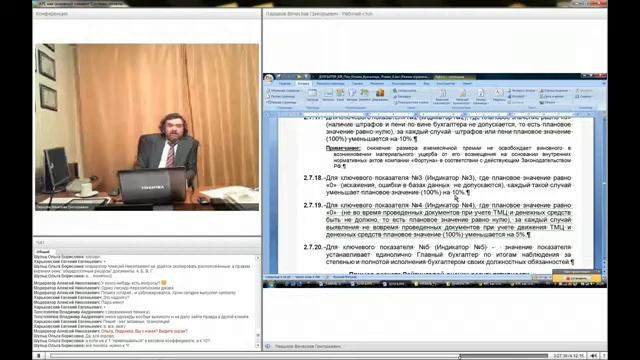The image size is (640, 360).
Task: Click Пустая страница in Word ribbon
Action: [x=280, y=97]
